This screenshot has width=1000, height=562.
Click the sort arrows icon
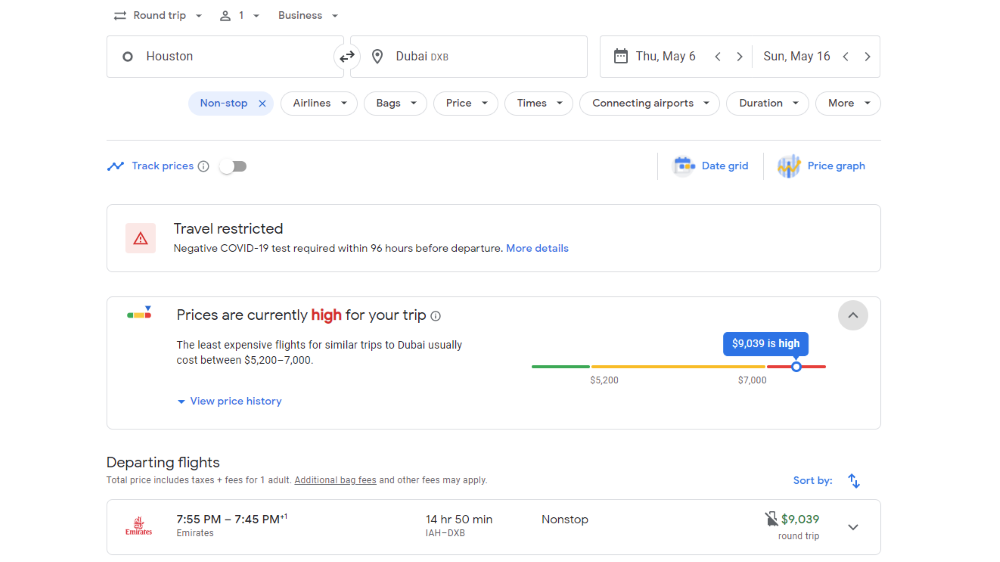click(x=854, y=481)
